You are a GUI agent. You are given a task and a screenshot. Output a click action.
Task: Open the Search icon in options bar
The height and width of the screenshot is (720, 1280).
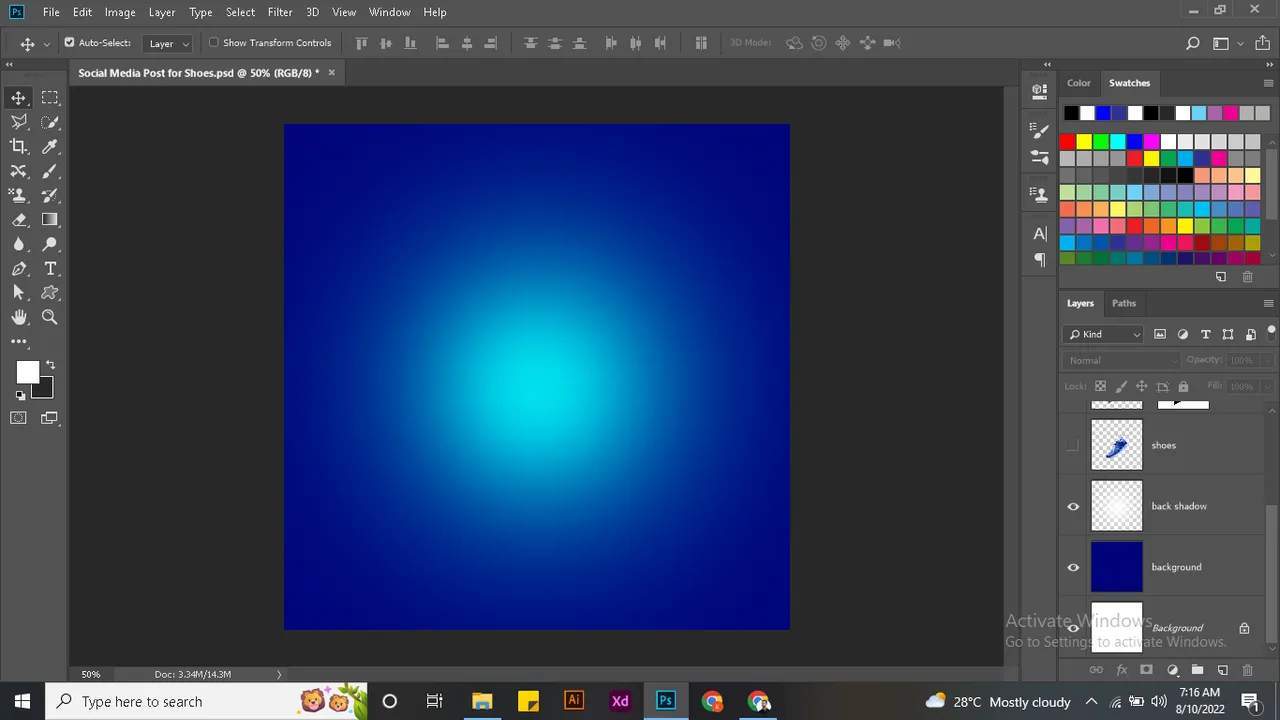click(x=1192, y=43)
